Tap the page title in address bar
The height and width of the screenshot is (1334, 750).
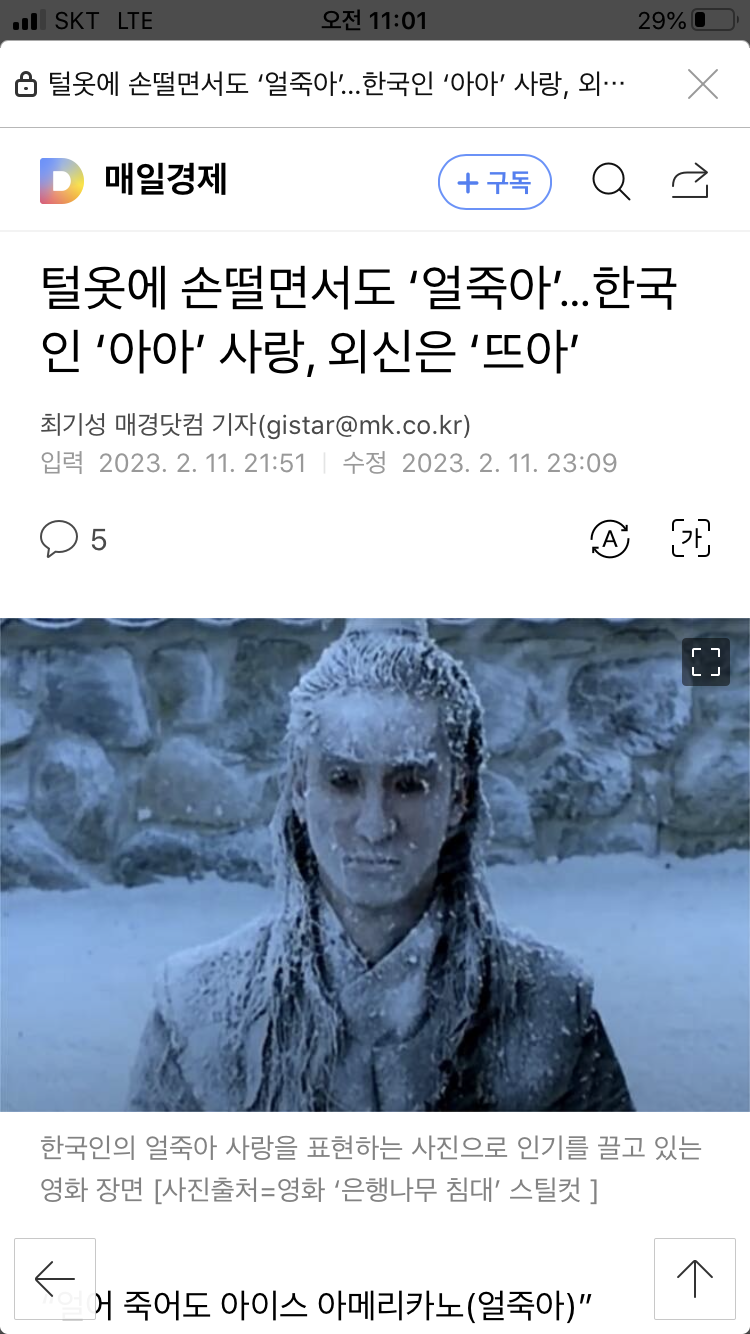coord(337,85)
